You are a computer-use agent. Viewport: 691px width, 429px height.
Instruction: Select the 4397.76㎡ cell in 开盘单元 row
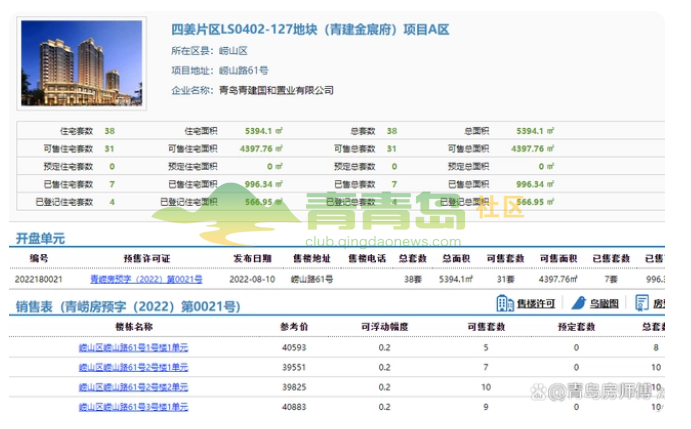(558, 279)
